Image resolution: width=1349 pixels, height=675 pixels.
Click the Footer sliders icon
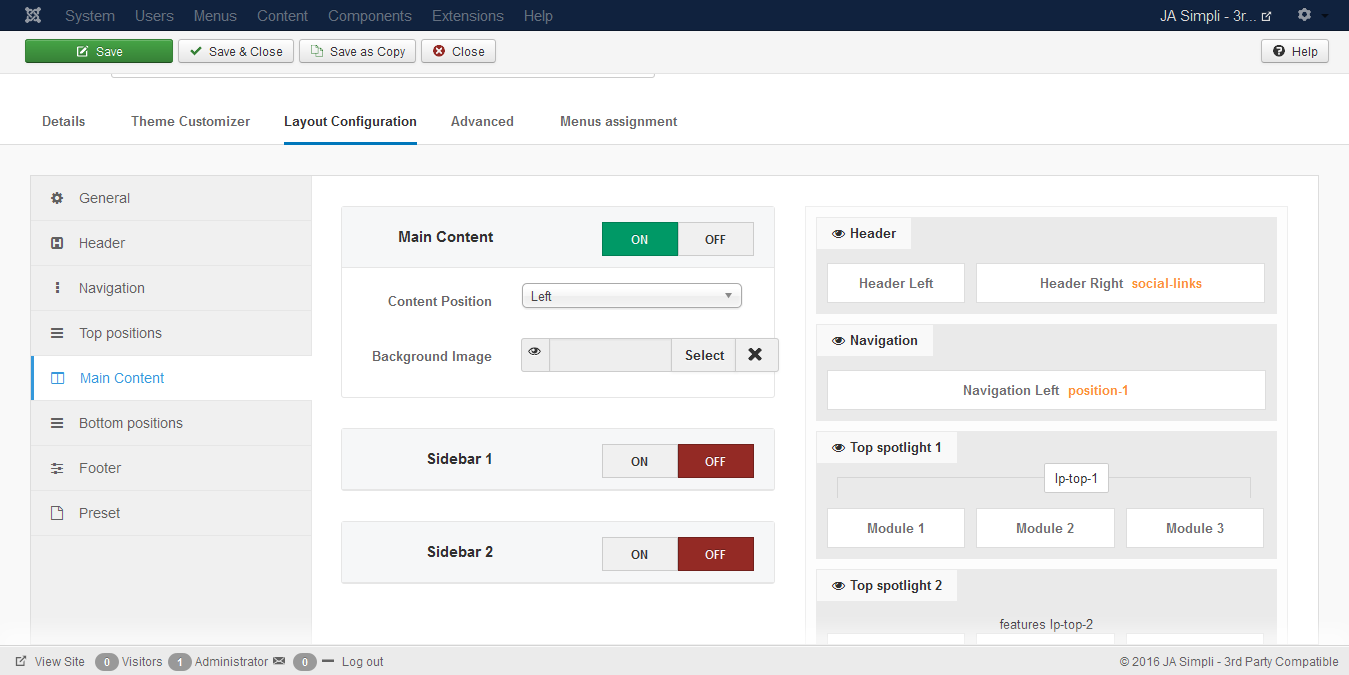[57, 468]
